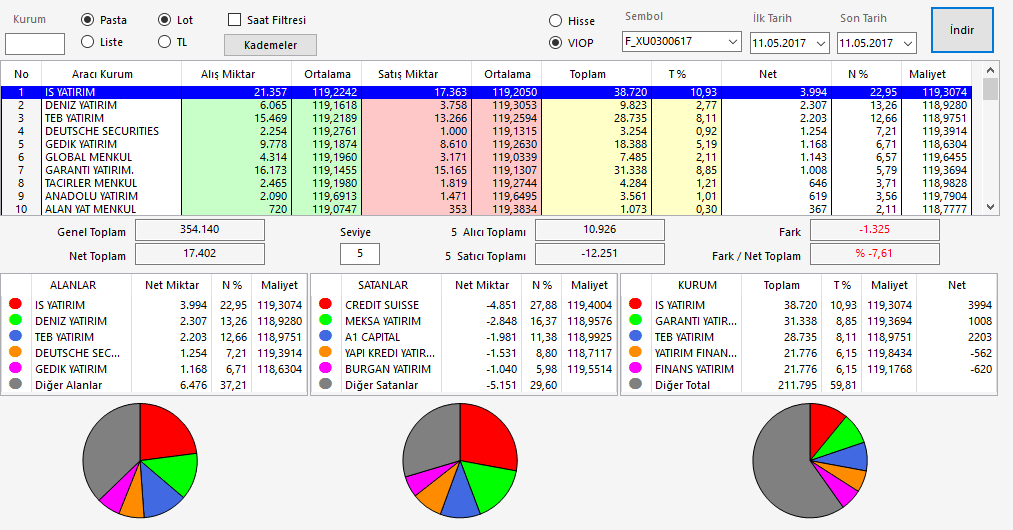The image size is (1013, 530).
Task: Click the Fark value -1.325
Action: [875, 229]
